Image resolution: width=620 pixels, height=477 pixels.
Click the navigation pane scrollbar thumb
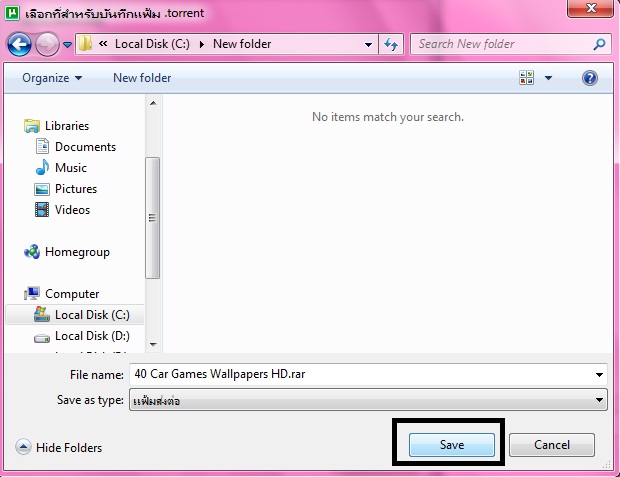coord(153,218)
